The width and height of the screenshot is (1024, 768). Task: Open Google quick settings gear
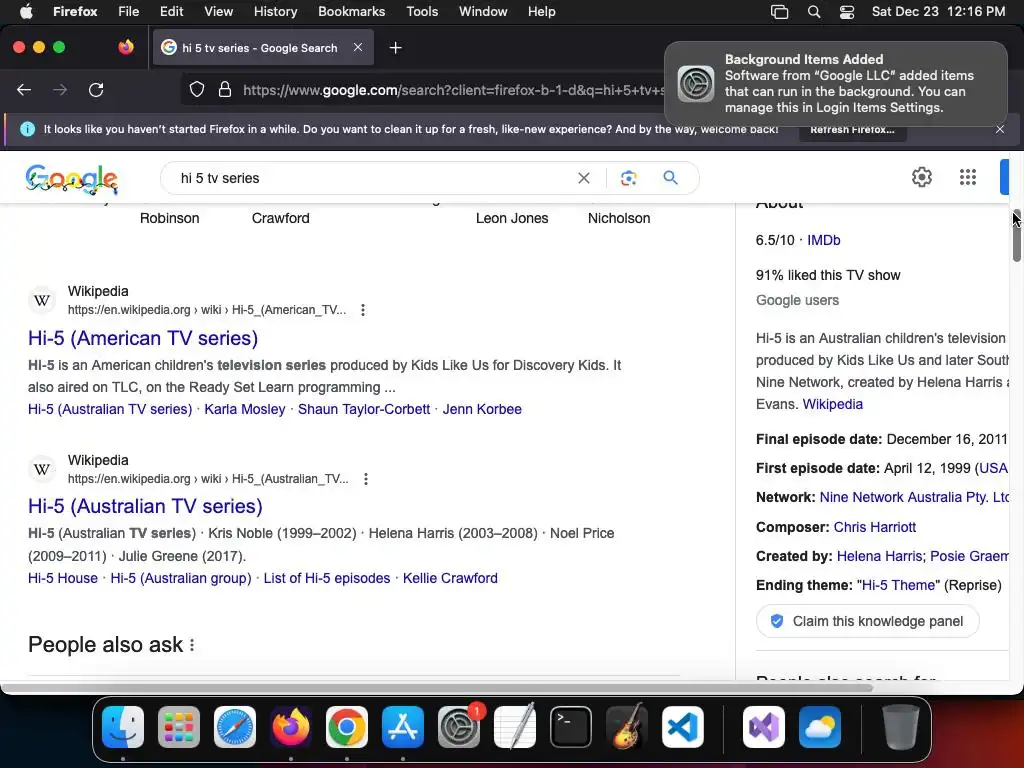(x=921, y=177)
